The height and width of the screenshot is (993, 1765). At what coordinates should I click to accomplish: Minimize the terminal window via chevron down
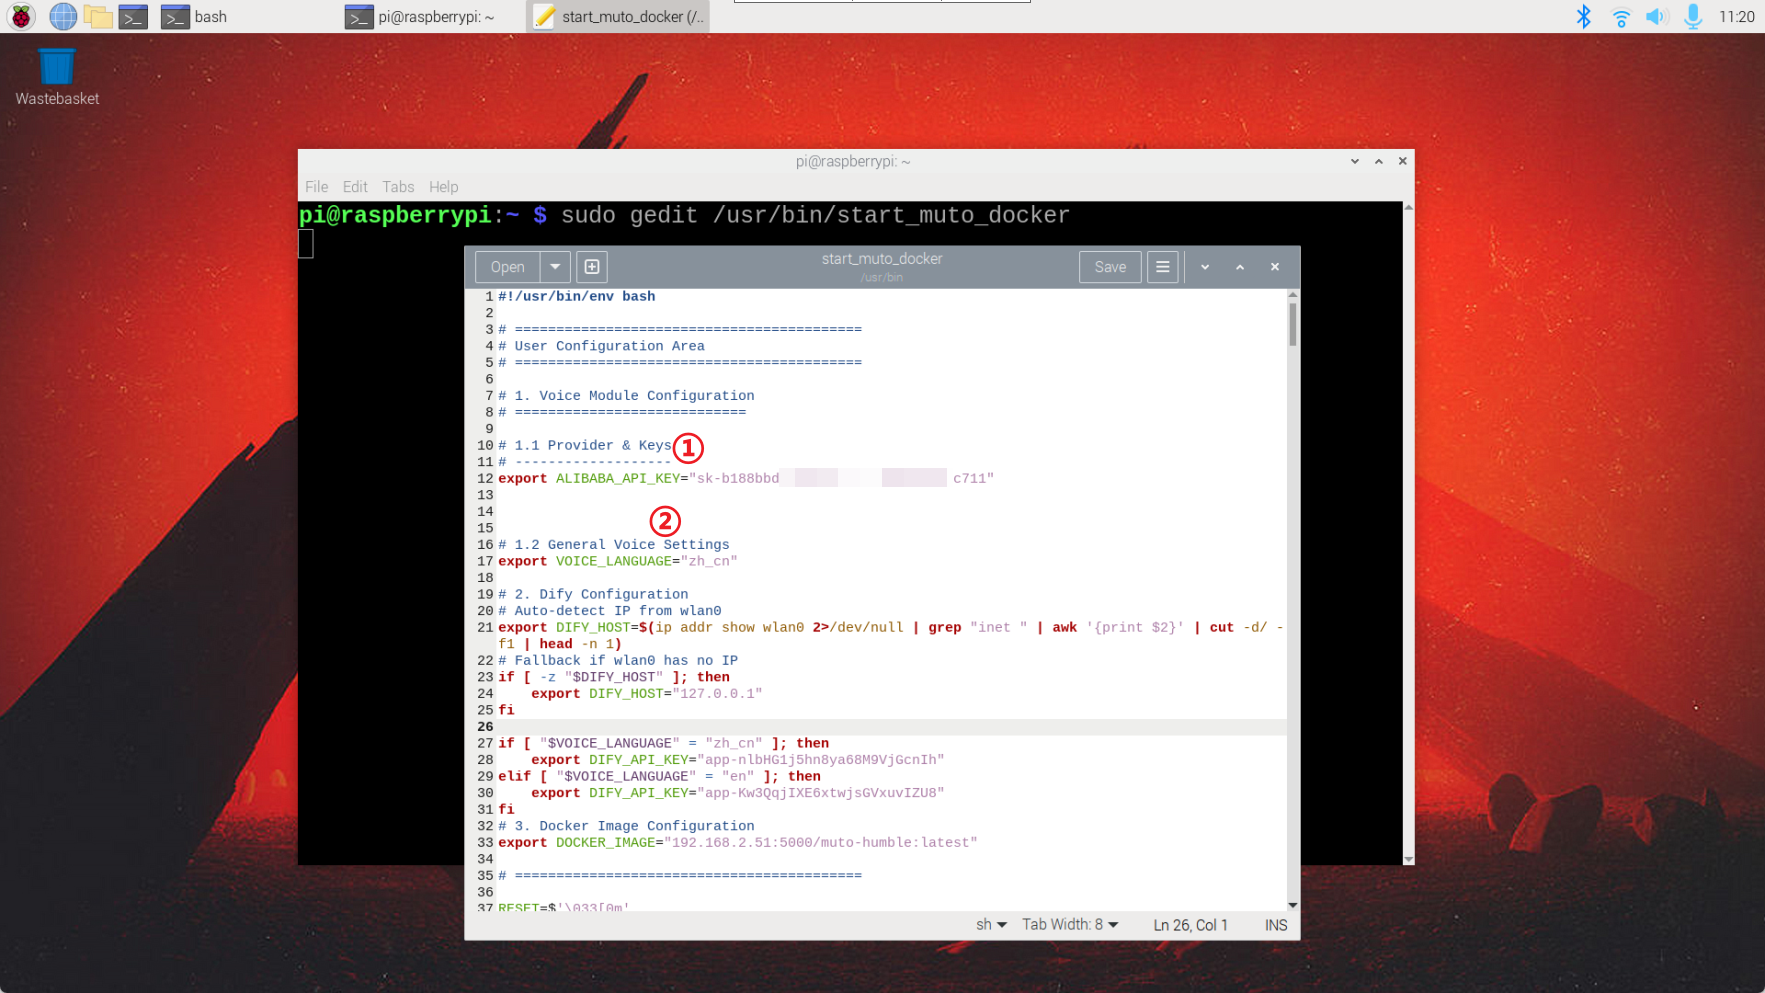click(x=1355, y=161)
